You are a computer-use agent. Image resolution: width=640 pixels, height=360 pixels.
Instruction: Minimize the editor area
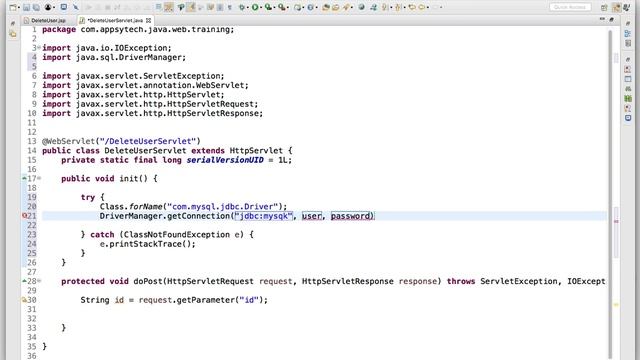click(x=602, y=19)
